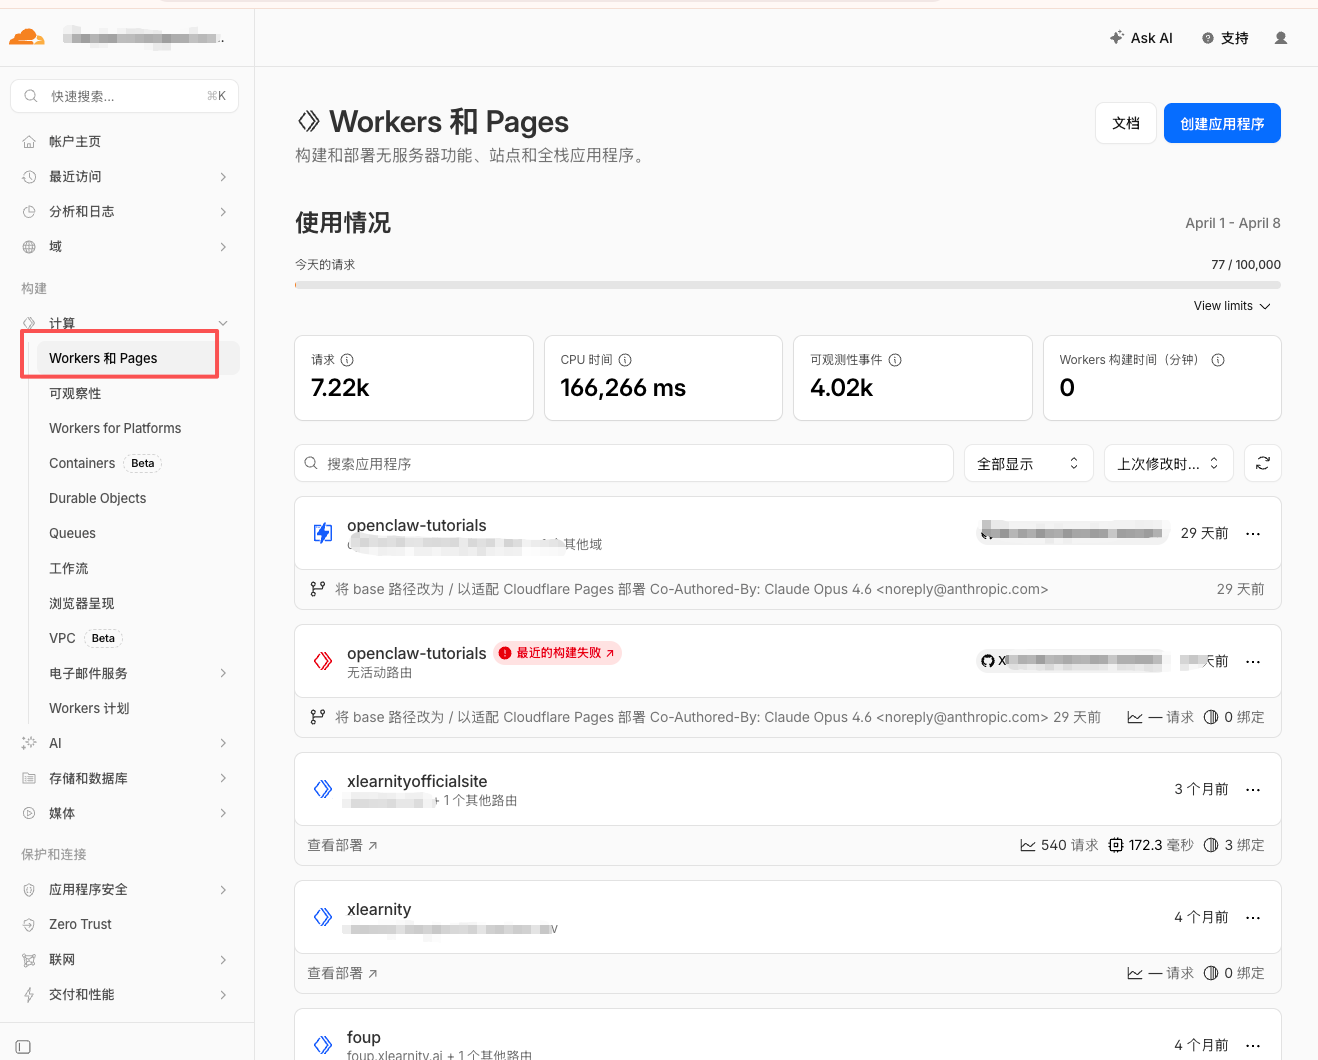The width and height of the screenshot is (1318, 1060).
Task: Expand the AI section
Action: click(223, 743)
